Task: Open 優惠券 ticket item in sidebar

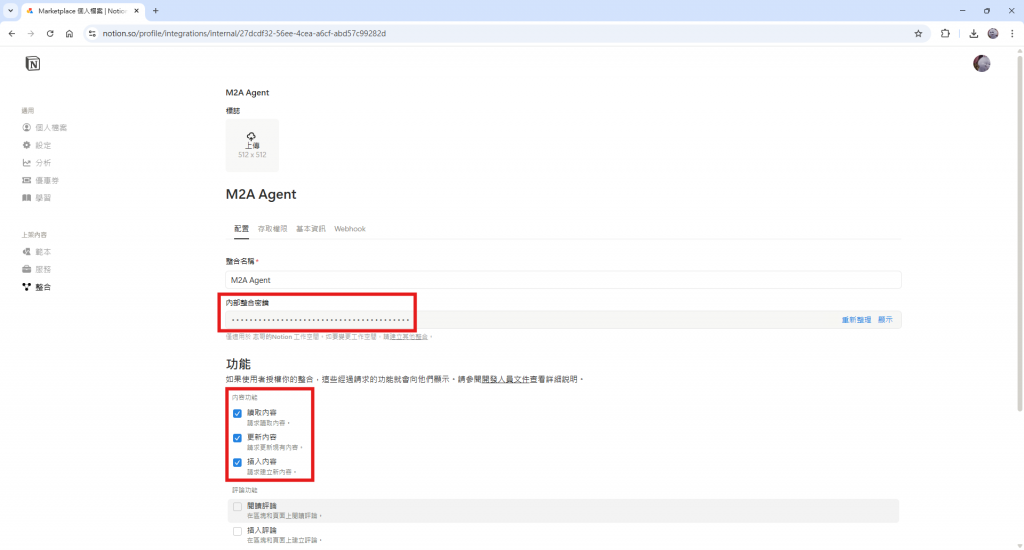Action: 40,180
